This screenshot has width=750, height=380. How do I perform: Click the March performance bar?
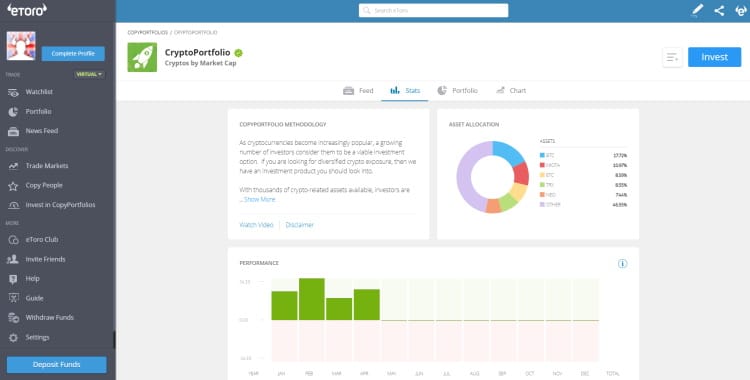(x=339, y=309)
